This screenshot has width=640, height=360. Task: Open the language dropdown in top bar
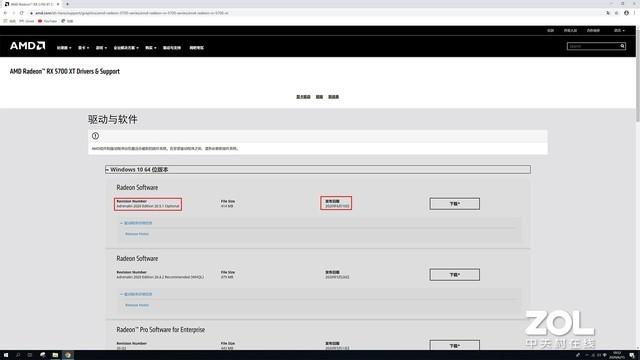point(619,31)
